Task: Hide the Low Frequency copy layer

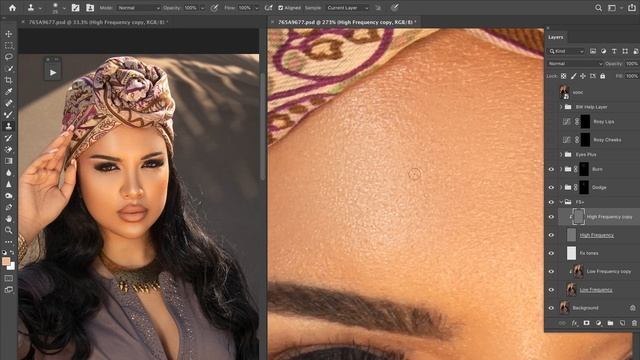Action: pyautogui.click(x=551, y=271)
